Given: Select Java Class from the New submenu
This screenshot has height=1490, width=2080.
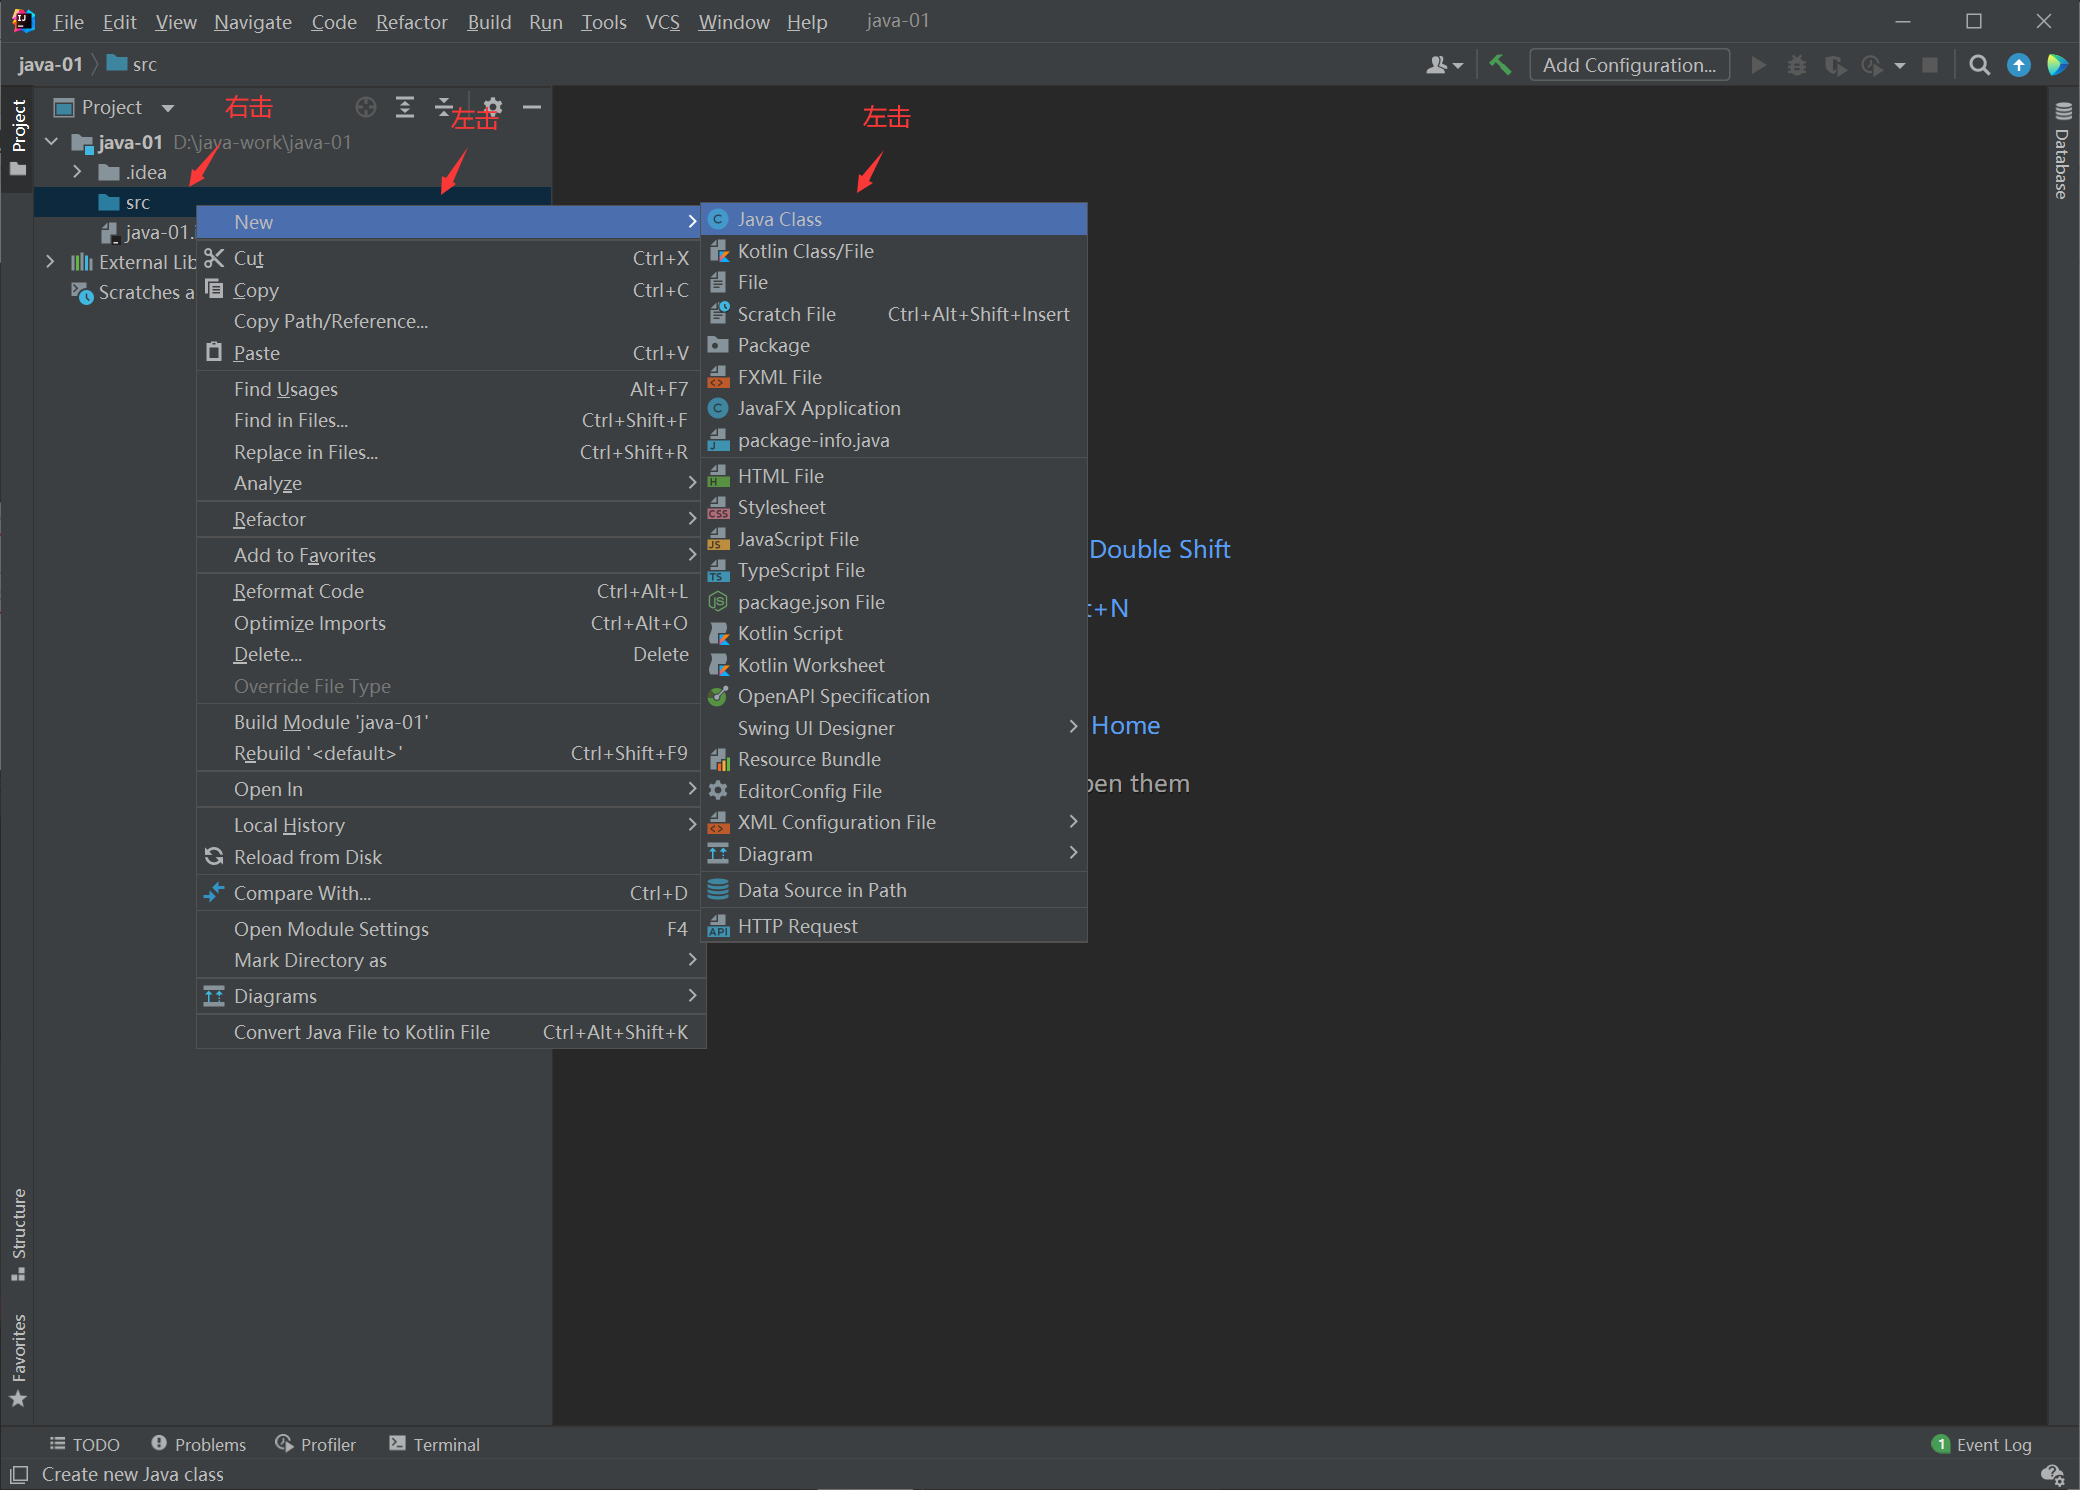Looking at the screenshot, I should pyautogui.click(x=893, y=219).
